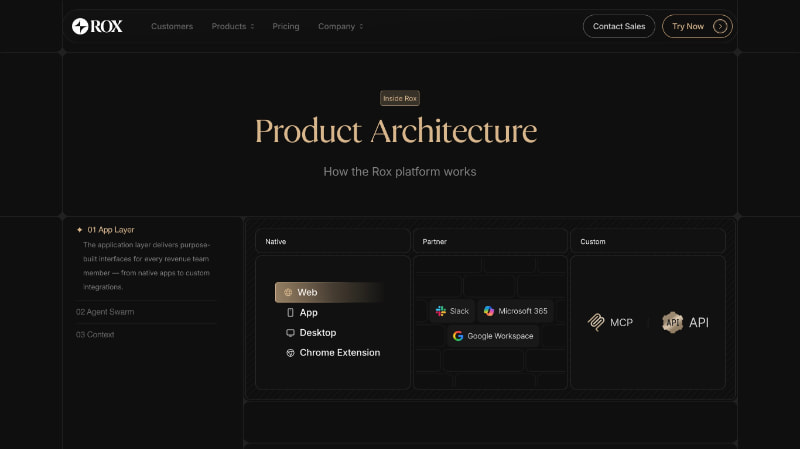Click the App Layer description paragraph
800x449 pixels.
pyautogui.click(x=146, y=266)
